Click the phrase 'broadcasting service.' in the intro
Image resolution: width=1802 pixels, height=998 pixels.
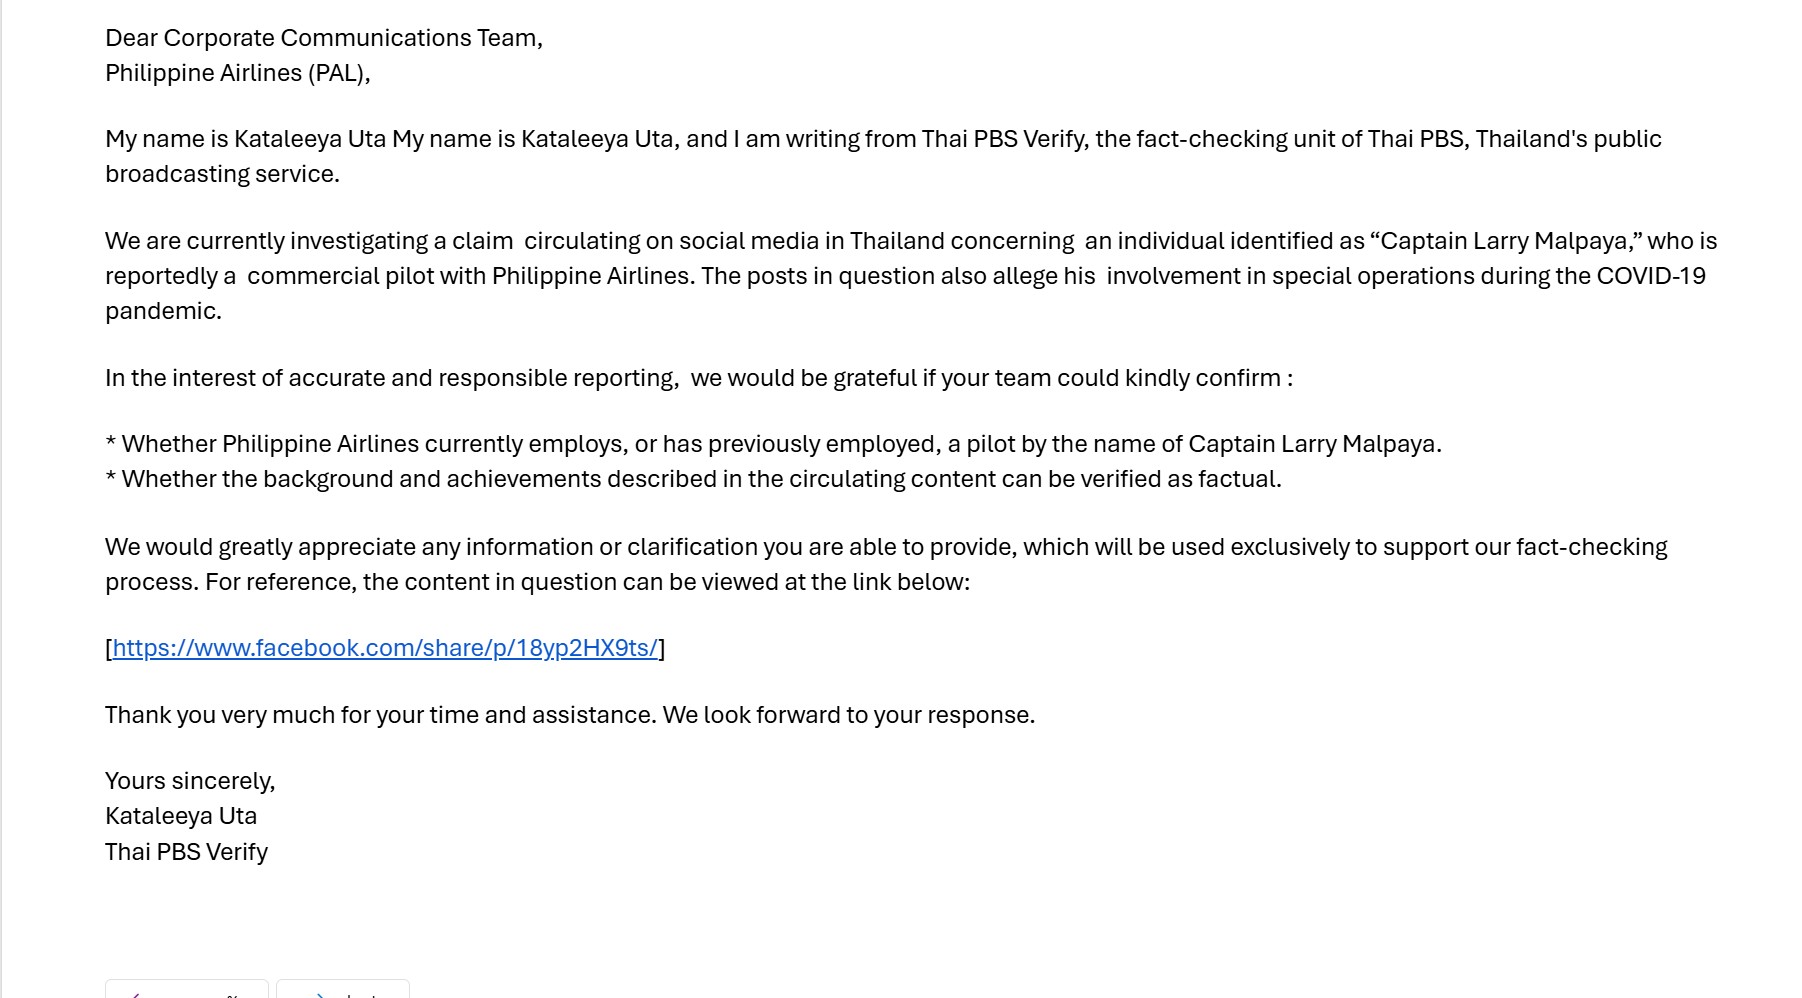[x=222, y=174]
